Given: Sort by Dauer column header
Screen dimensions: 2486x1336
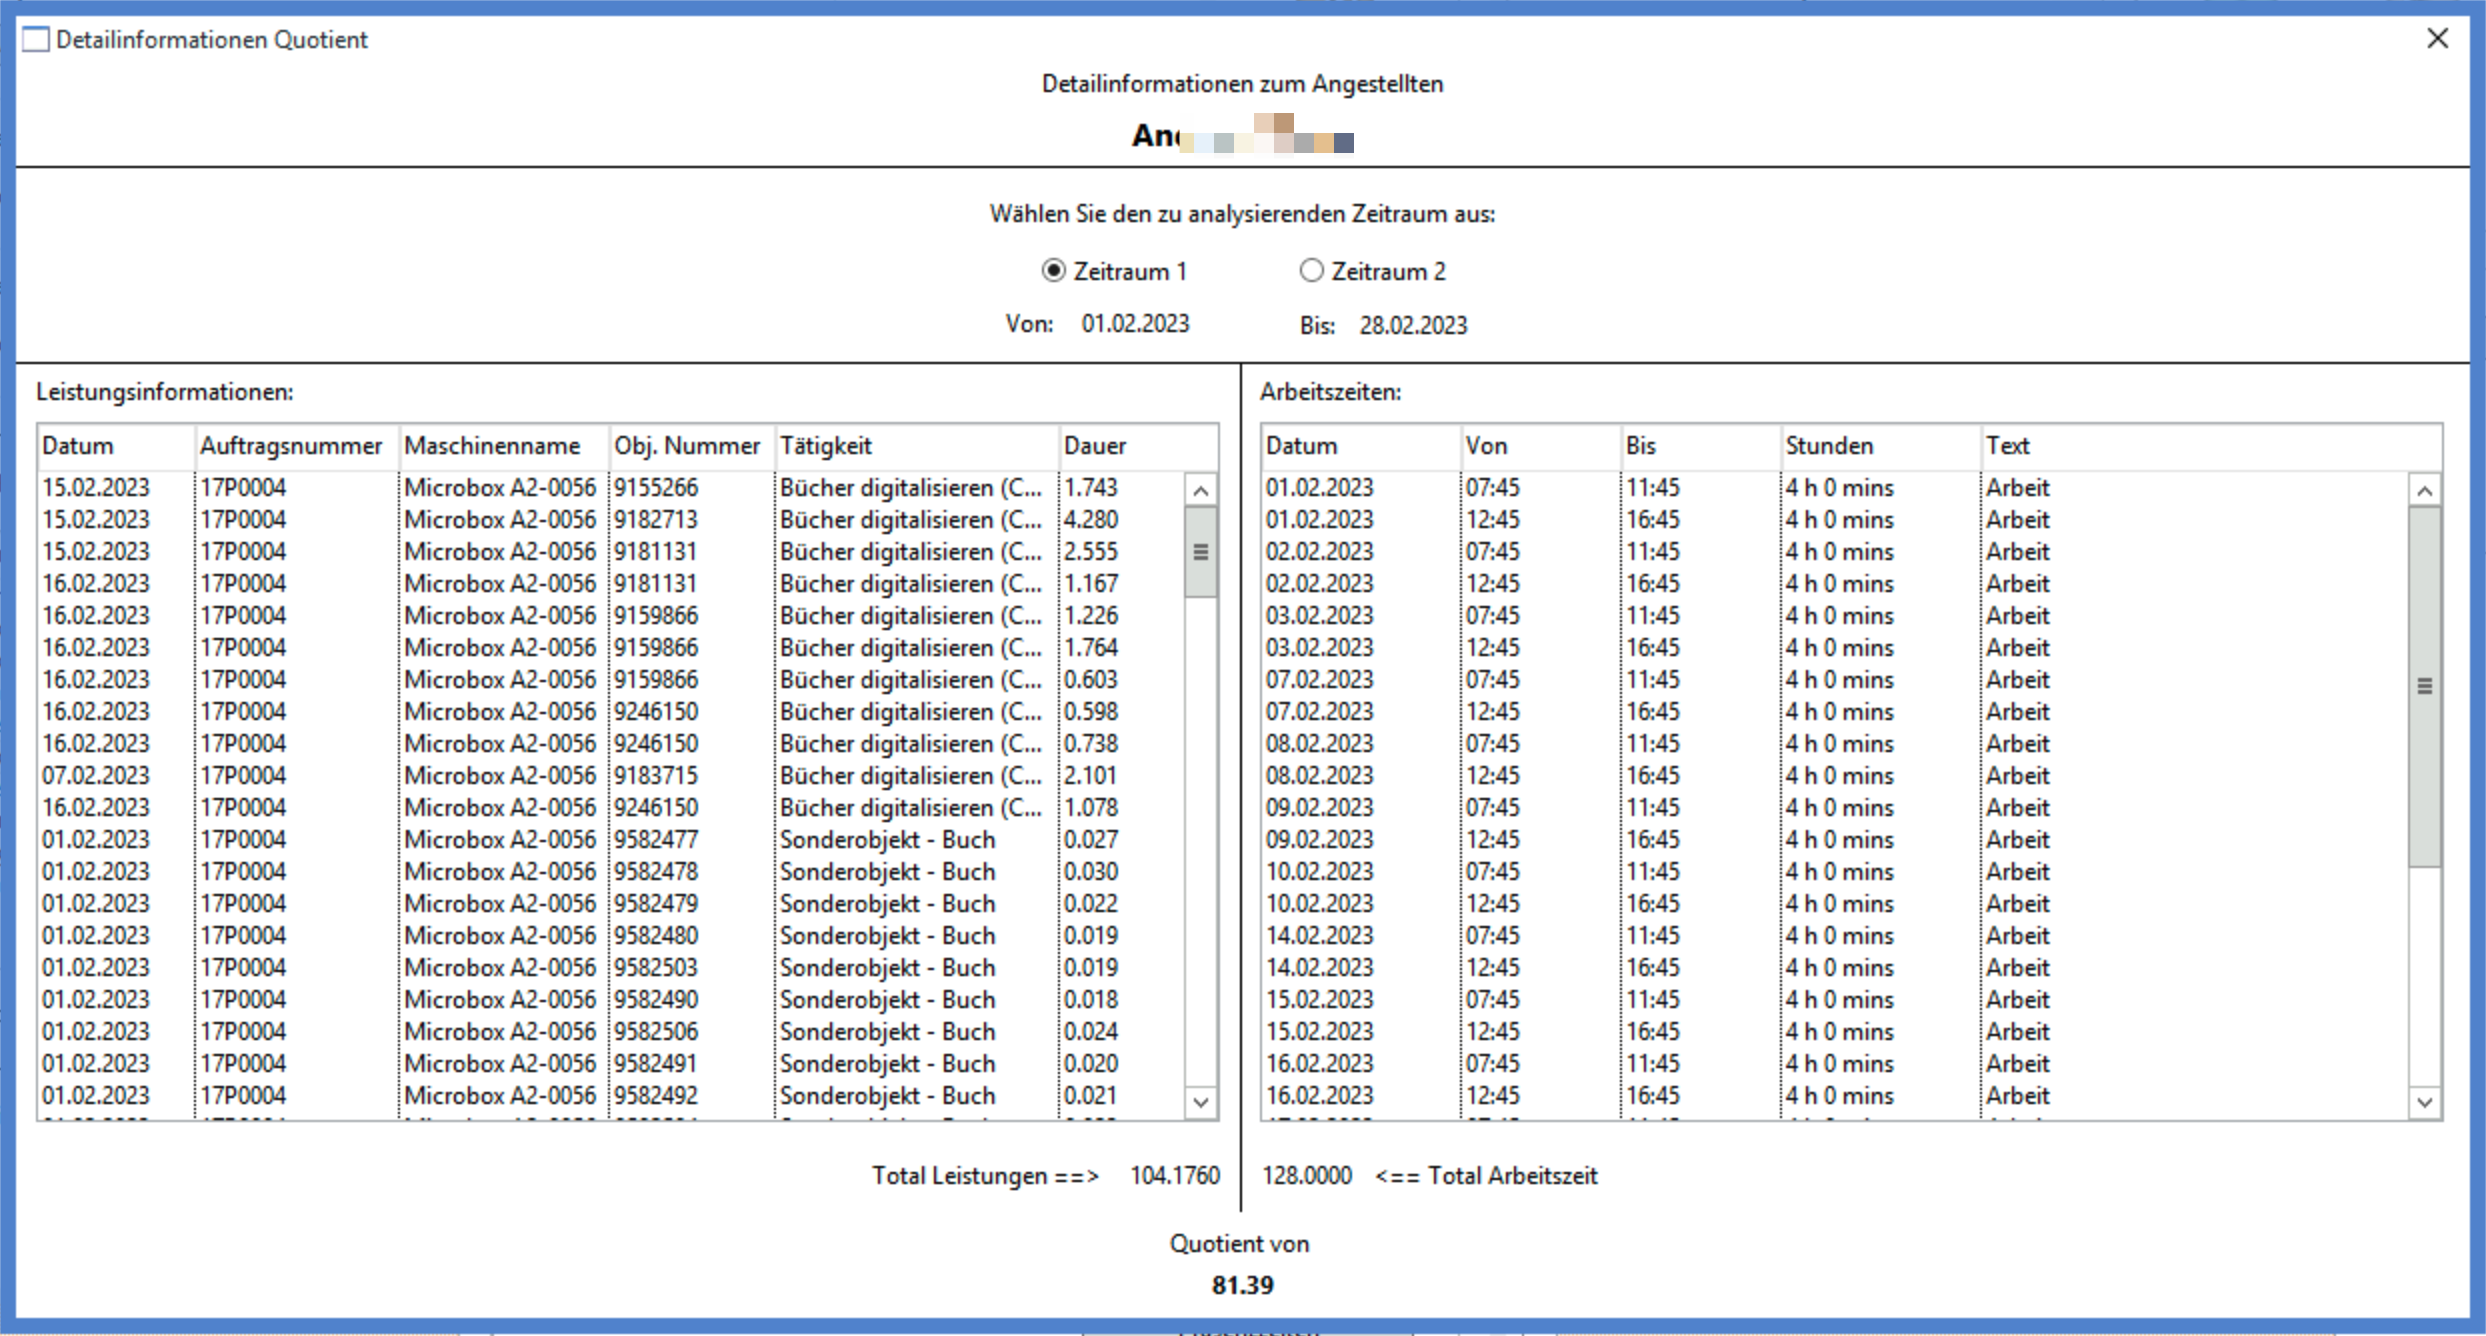Looking at the screenshot, I should pos(1095,446).
